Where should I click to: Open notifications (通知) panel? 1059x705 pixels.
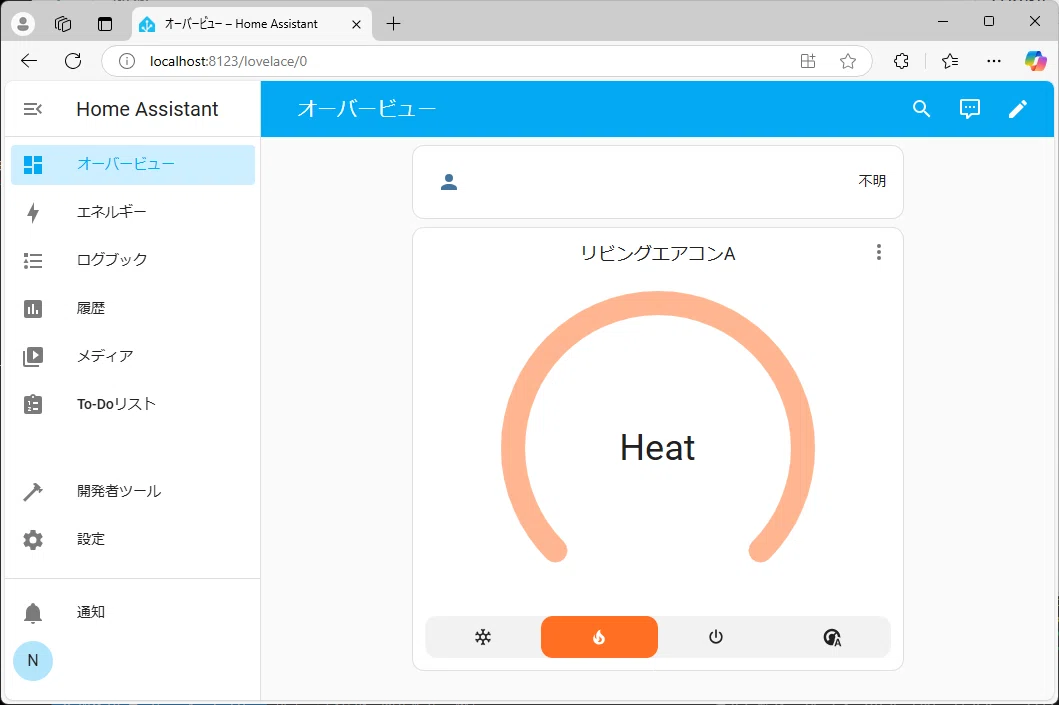[133, 612]
